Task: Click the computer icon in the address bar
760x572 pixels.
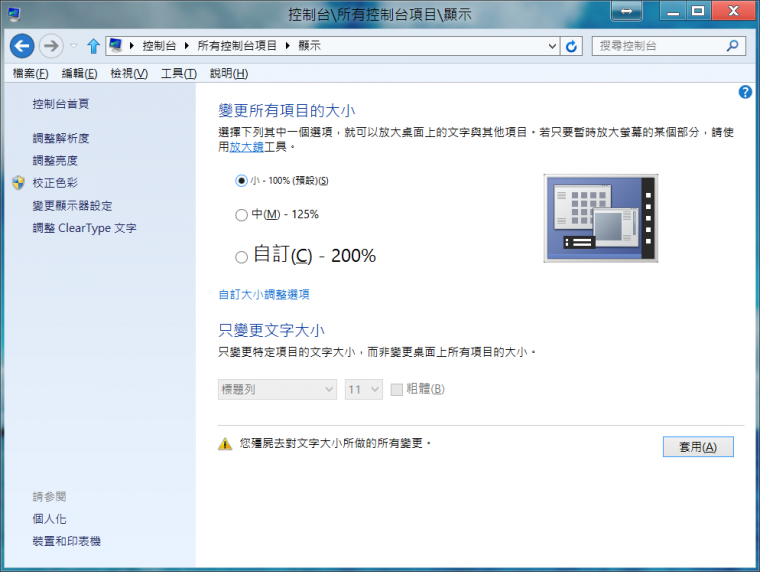Action: click(x=115, y=46)
